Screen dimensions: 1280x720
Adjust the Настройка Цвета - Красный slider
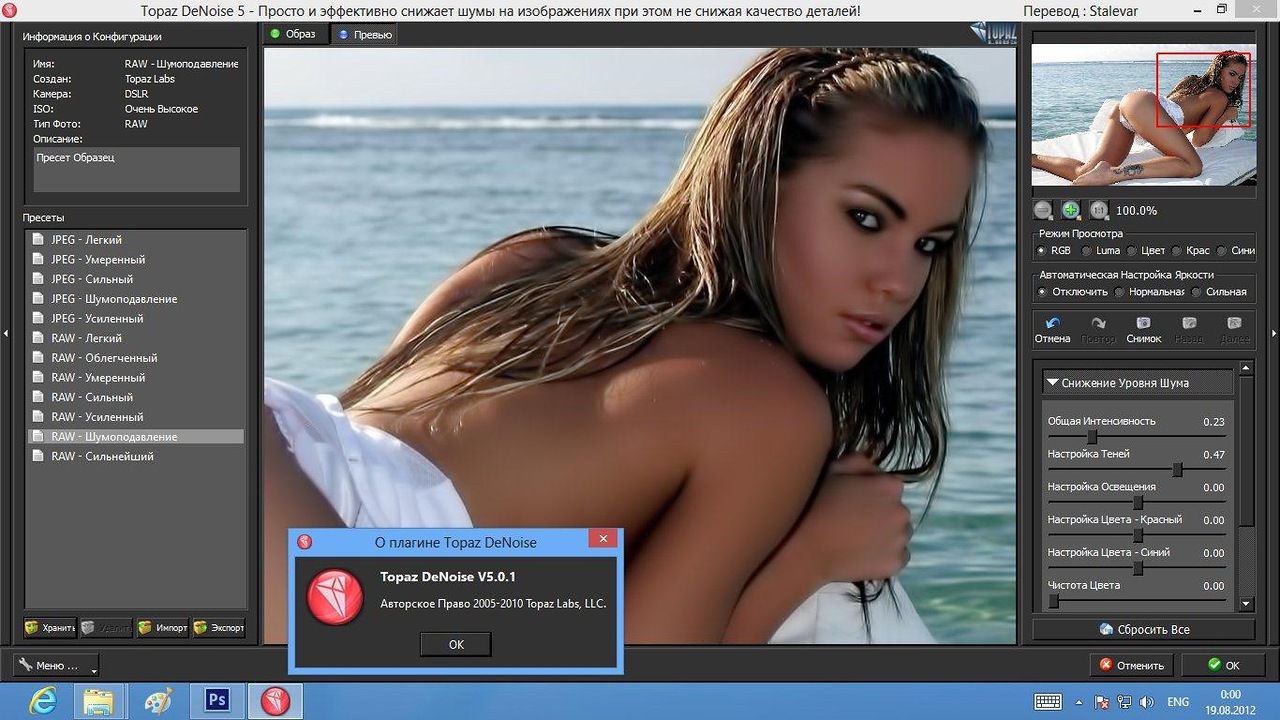[x=1136, y=535]
